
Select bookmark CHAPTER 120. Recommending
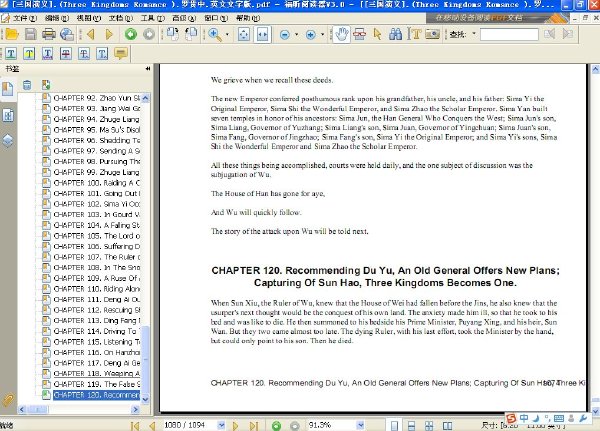pos(96,395)
